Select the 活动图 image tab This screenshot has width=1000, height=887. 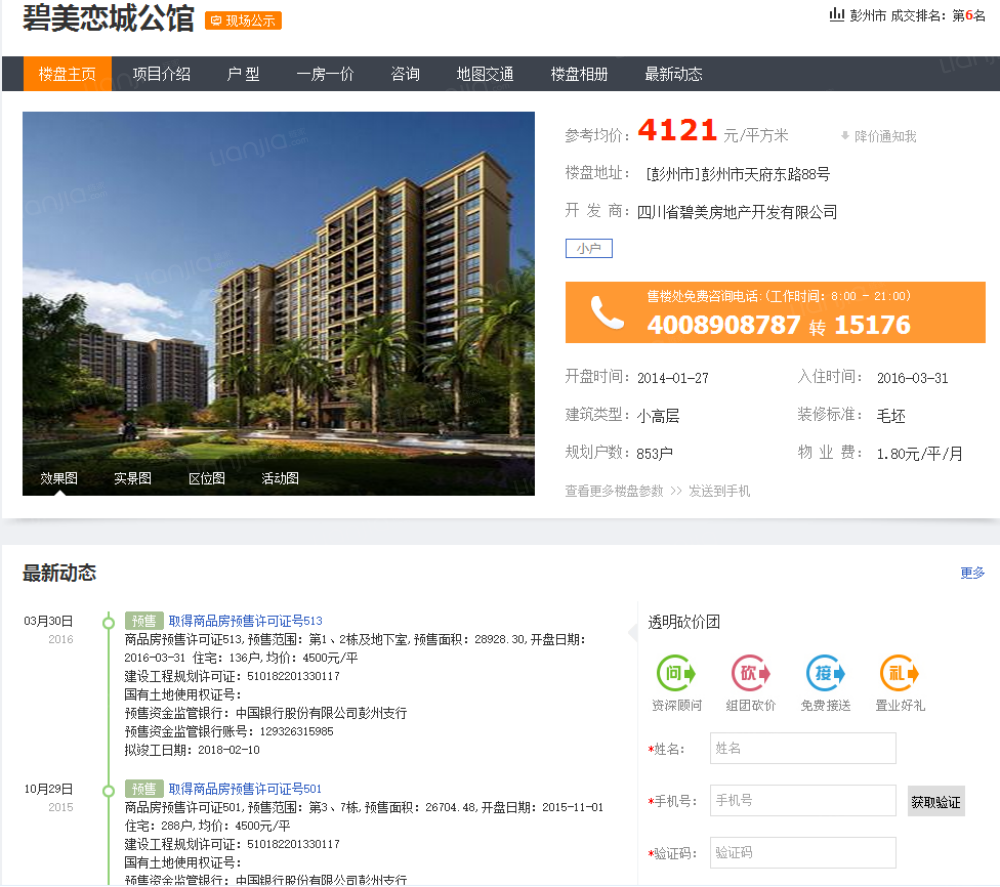click(x=280, y=478)
